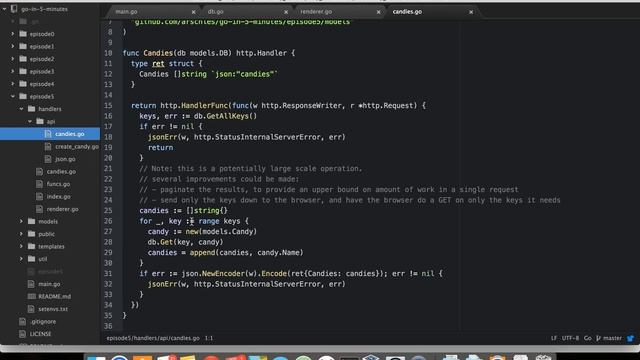
Task: Click the candies.go file icon in api
Action: click(48, 134)
